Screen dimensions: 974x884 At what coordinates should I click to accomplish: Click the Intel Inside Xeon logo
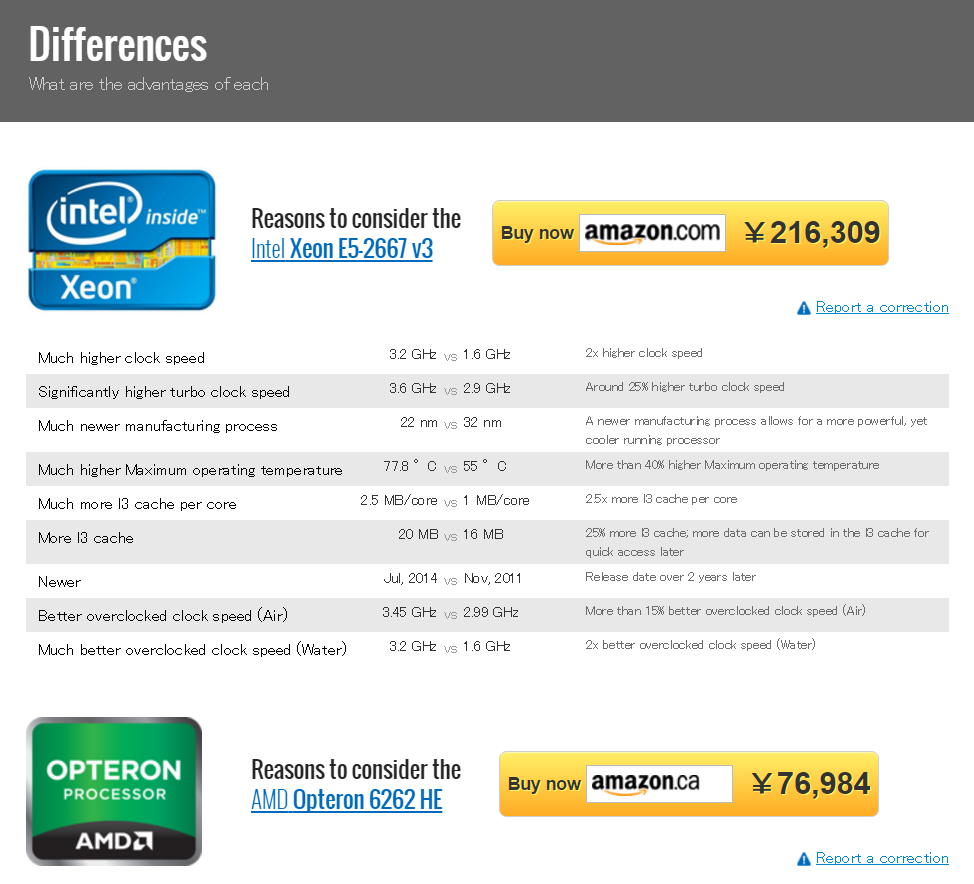[x=122, y=240]
